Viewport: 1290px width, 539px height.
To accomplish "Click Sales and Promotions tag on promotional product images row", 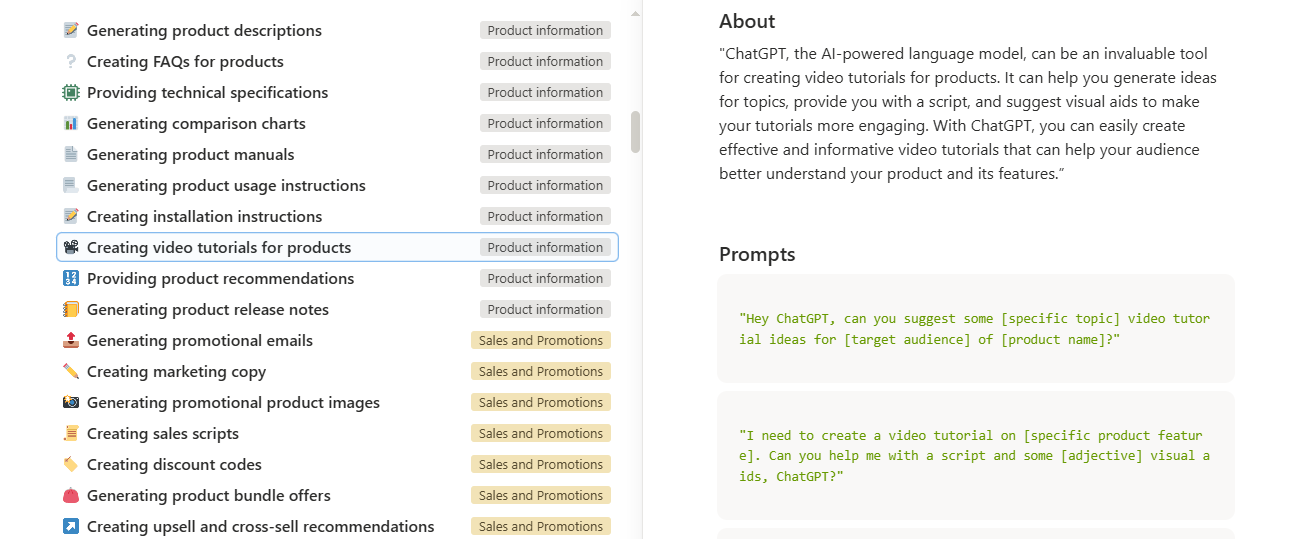I will [541, 402].
